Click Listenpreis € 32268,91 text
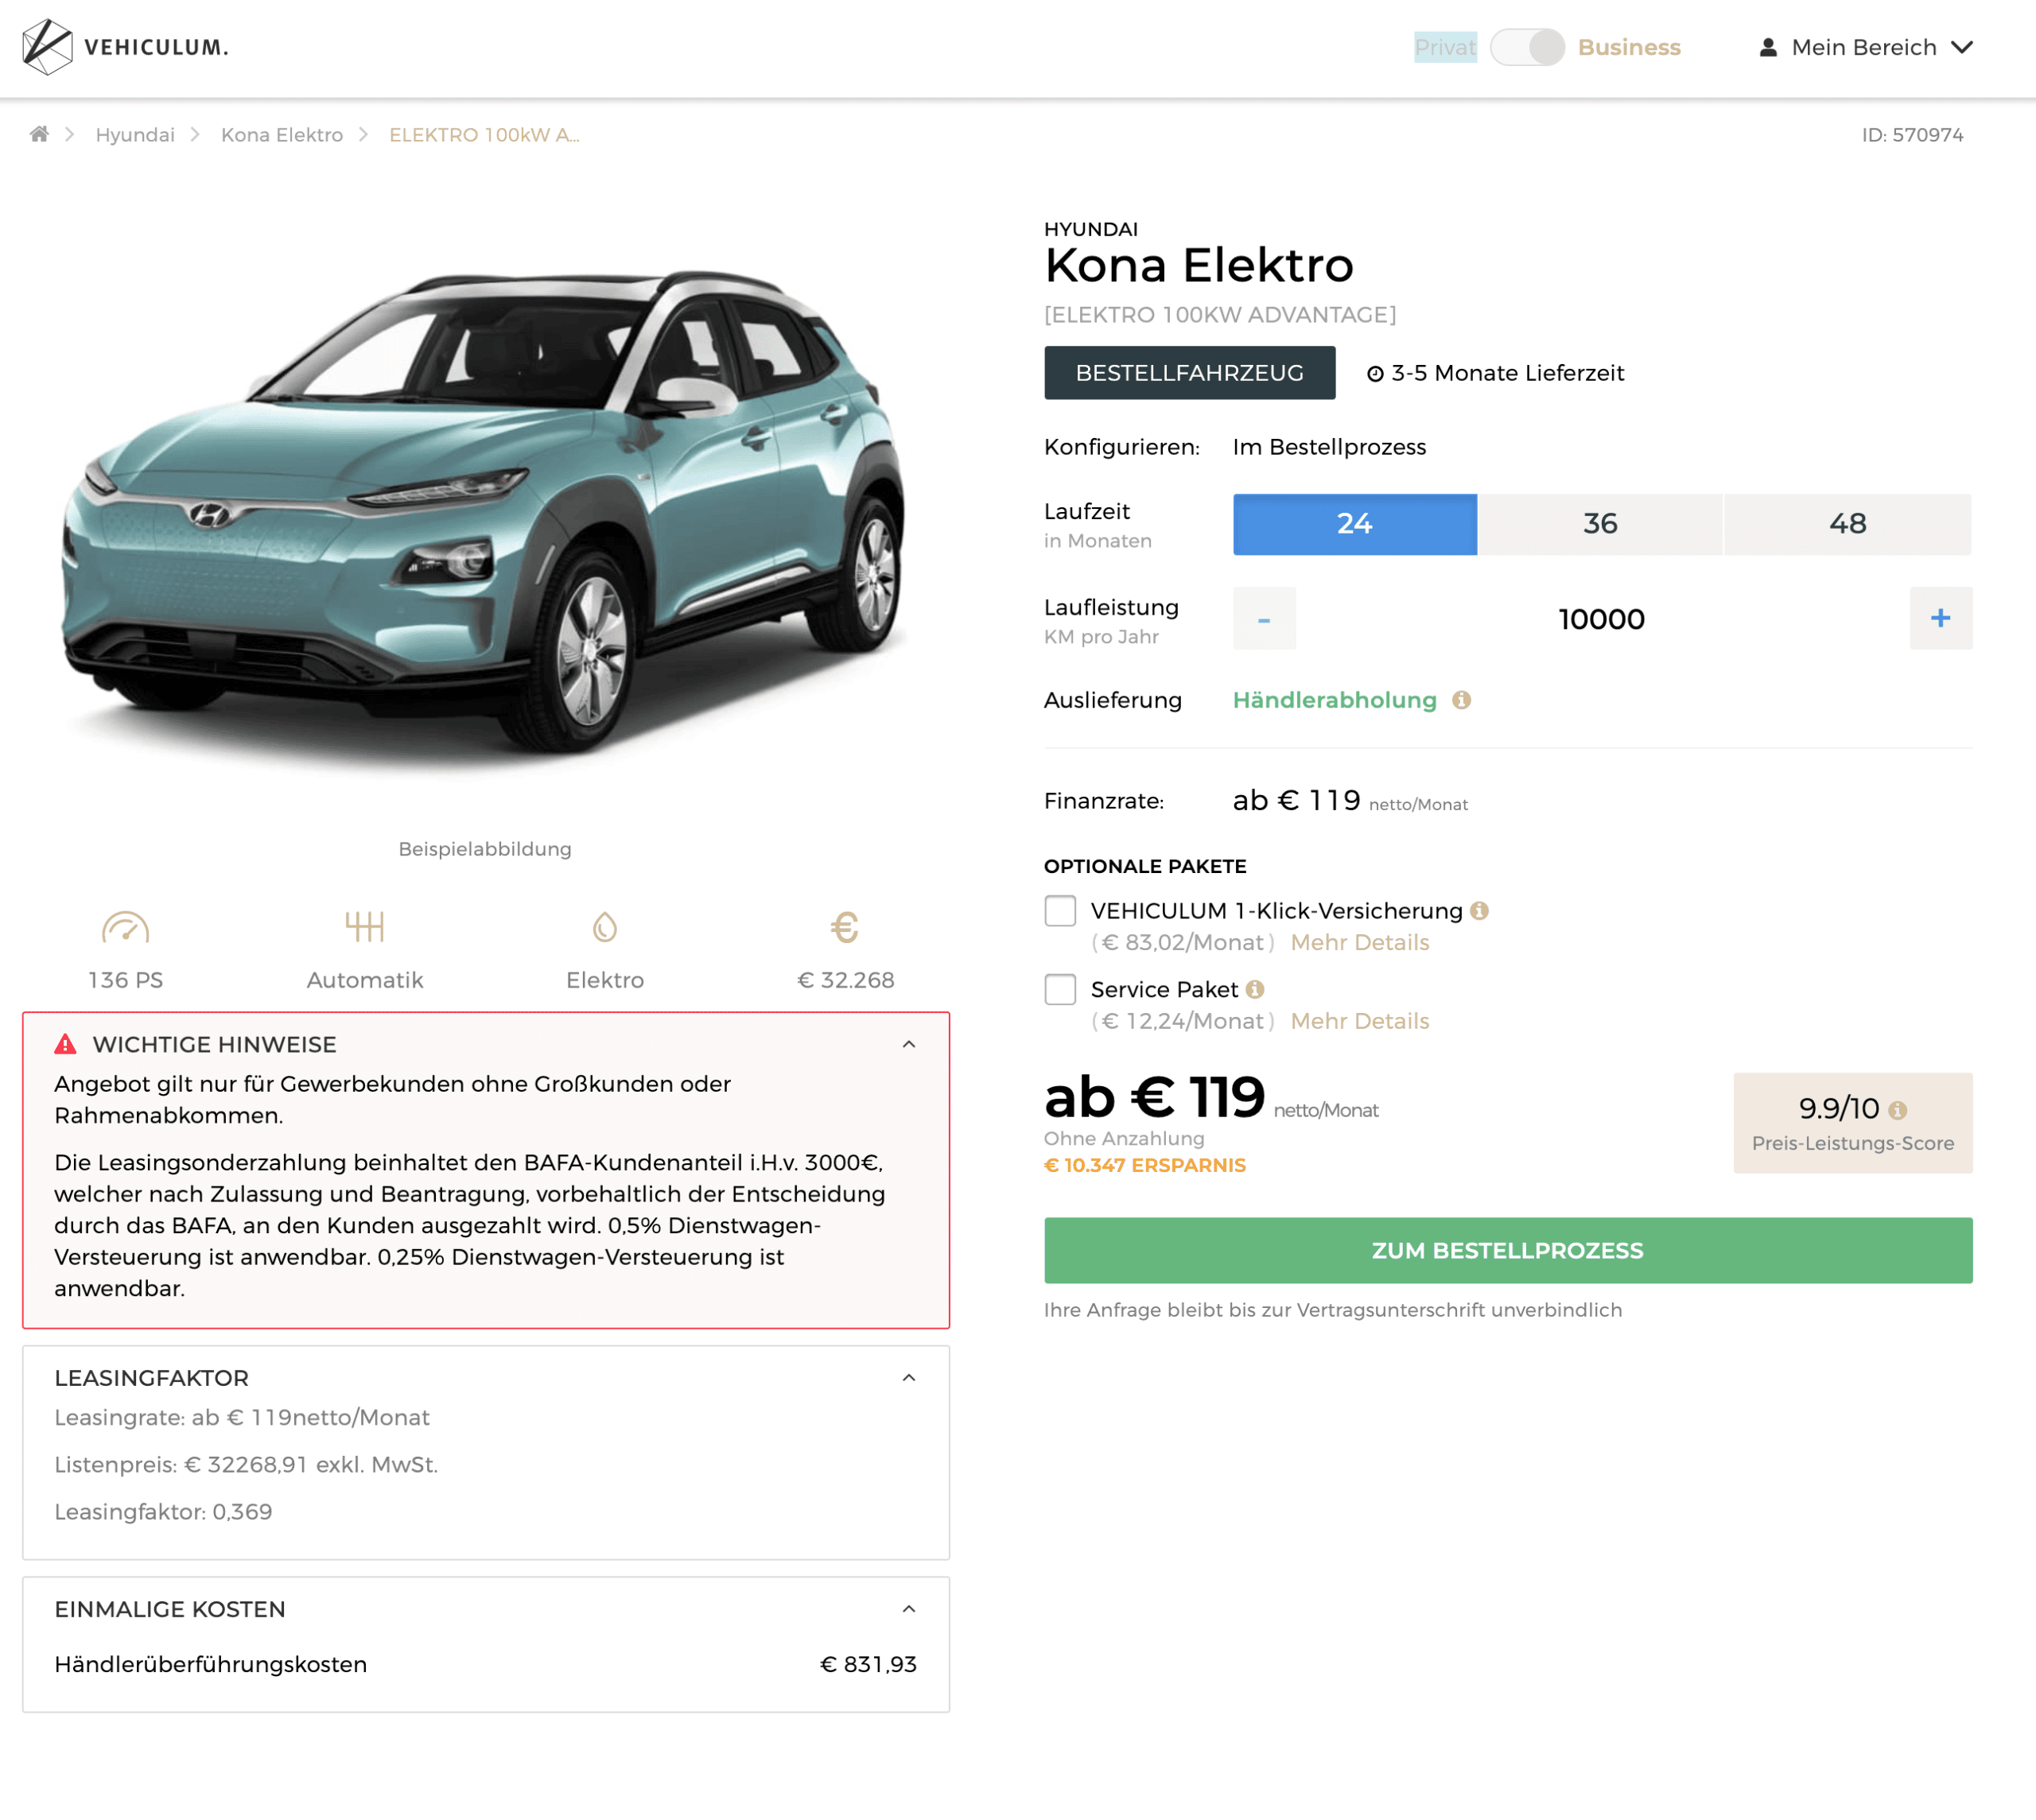The width and height of the screenshot is (2036, 1820). pos(246,1464)
